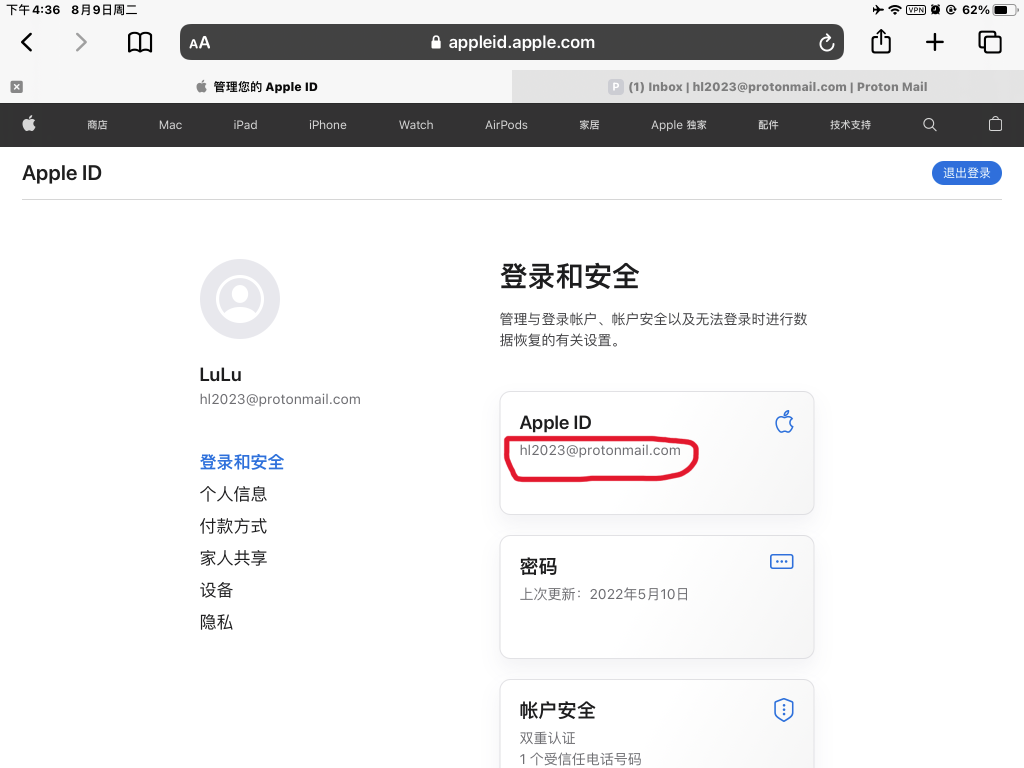Viewport: 1024px width, 768px height.
Task: Close the Apple ID tab with its X
Action: tap(17, 87)
